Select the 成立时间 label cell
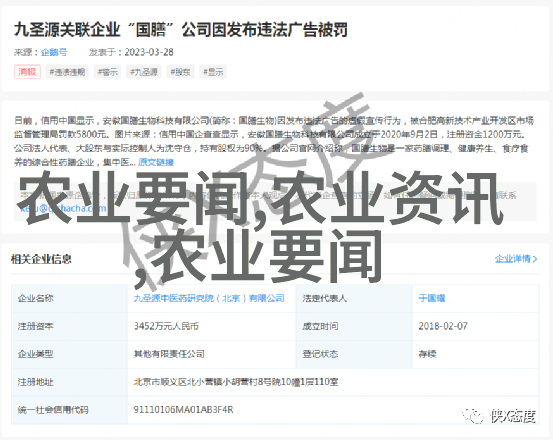This screenshot has width=553, height=440. pos(354,326)
